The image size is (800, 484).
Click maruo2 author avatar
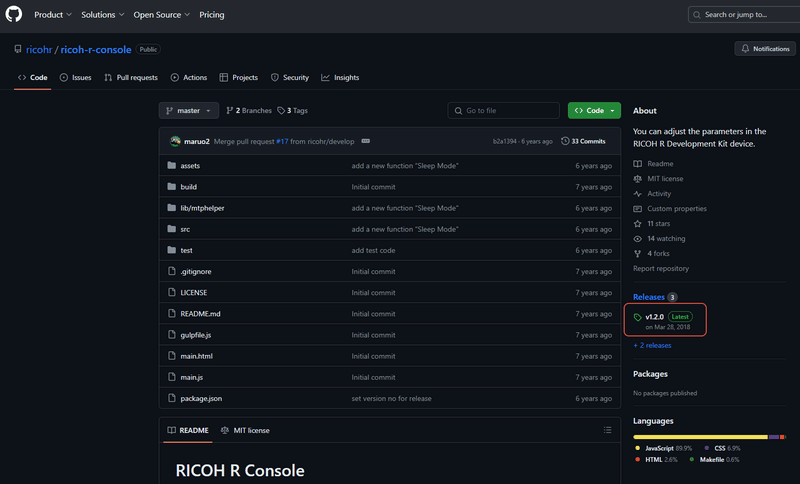[175, 141]
